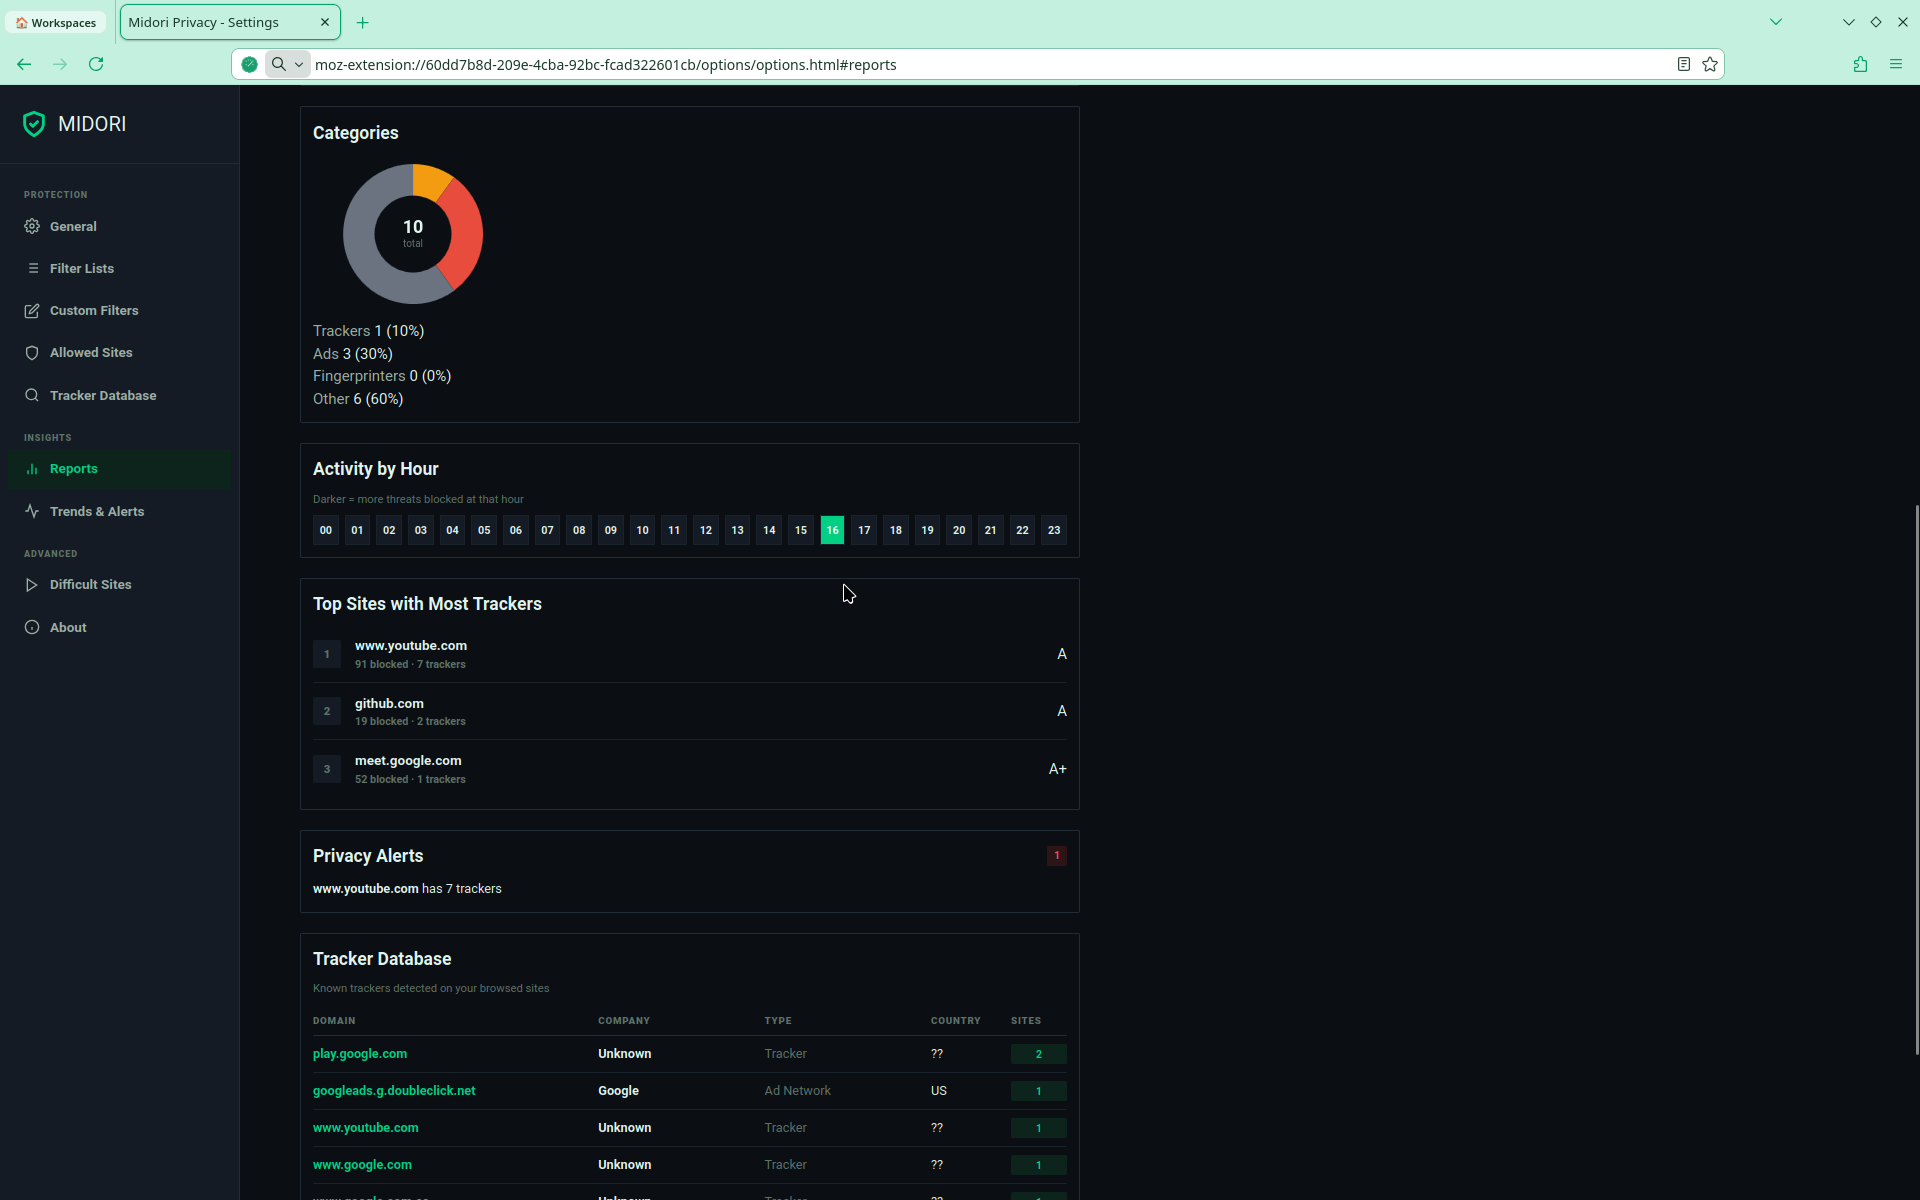This screenshot has width=1920, height=1200.
Task: Click the Trackers 1 (10%) legend entry
Action: tap(368, 331)
